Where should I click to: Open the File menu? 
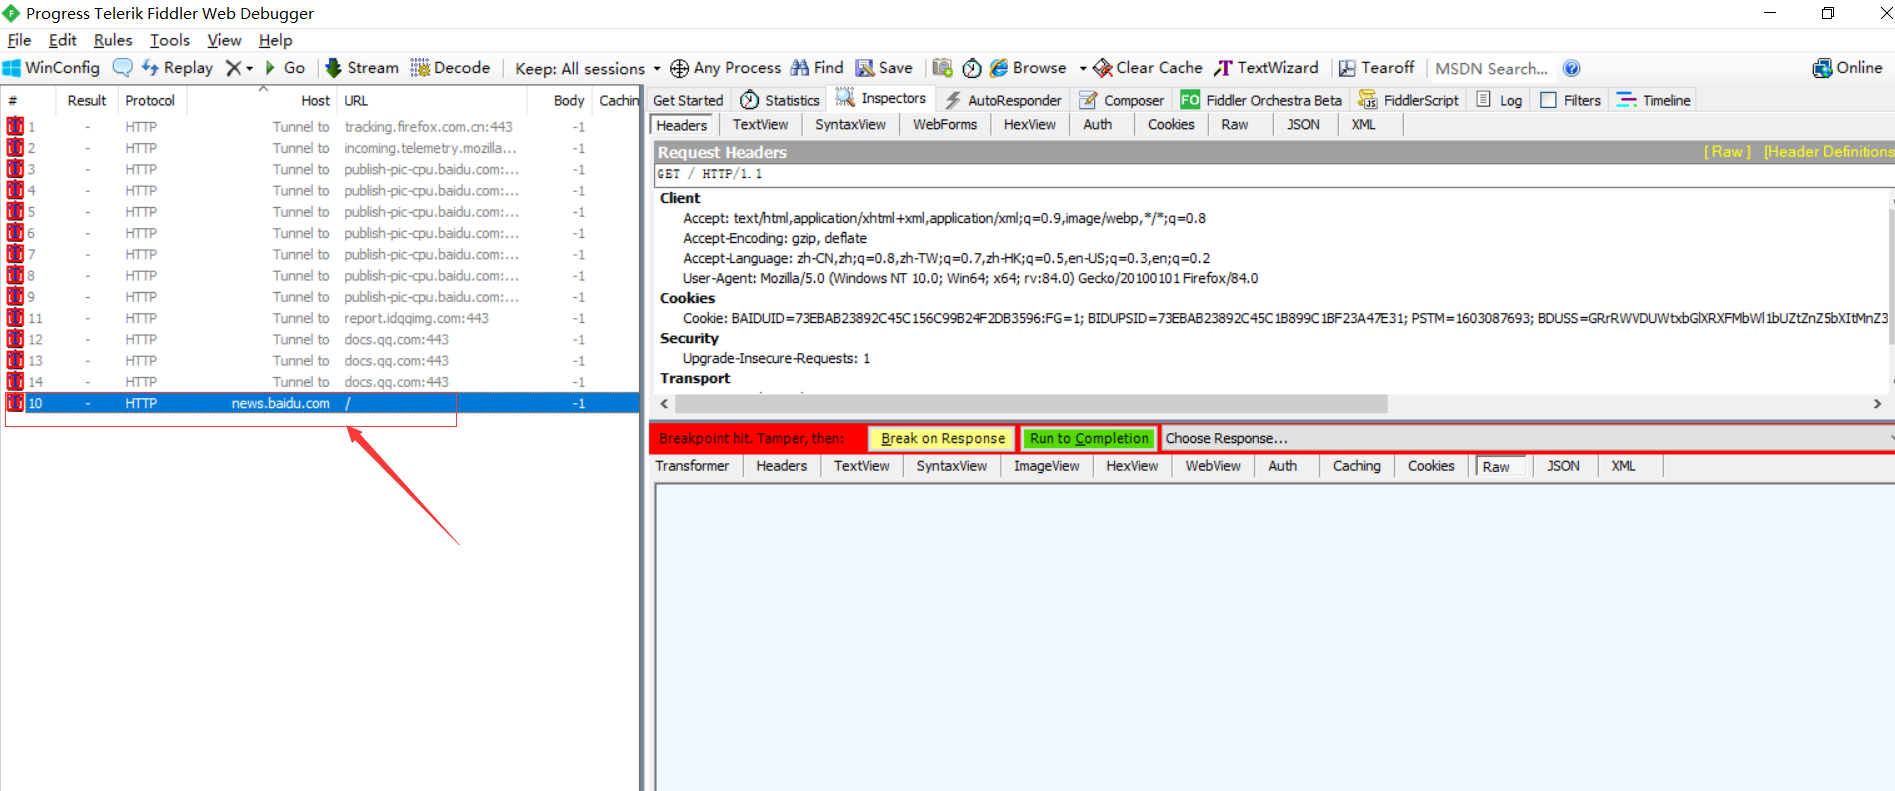(19, 40)
